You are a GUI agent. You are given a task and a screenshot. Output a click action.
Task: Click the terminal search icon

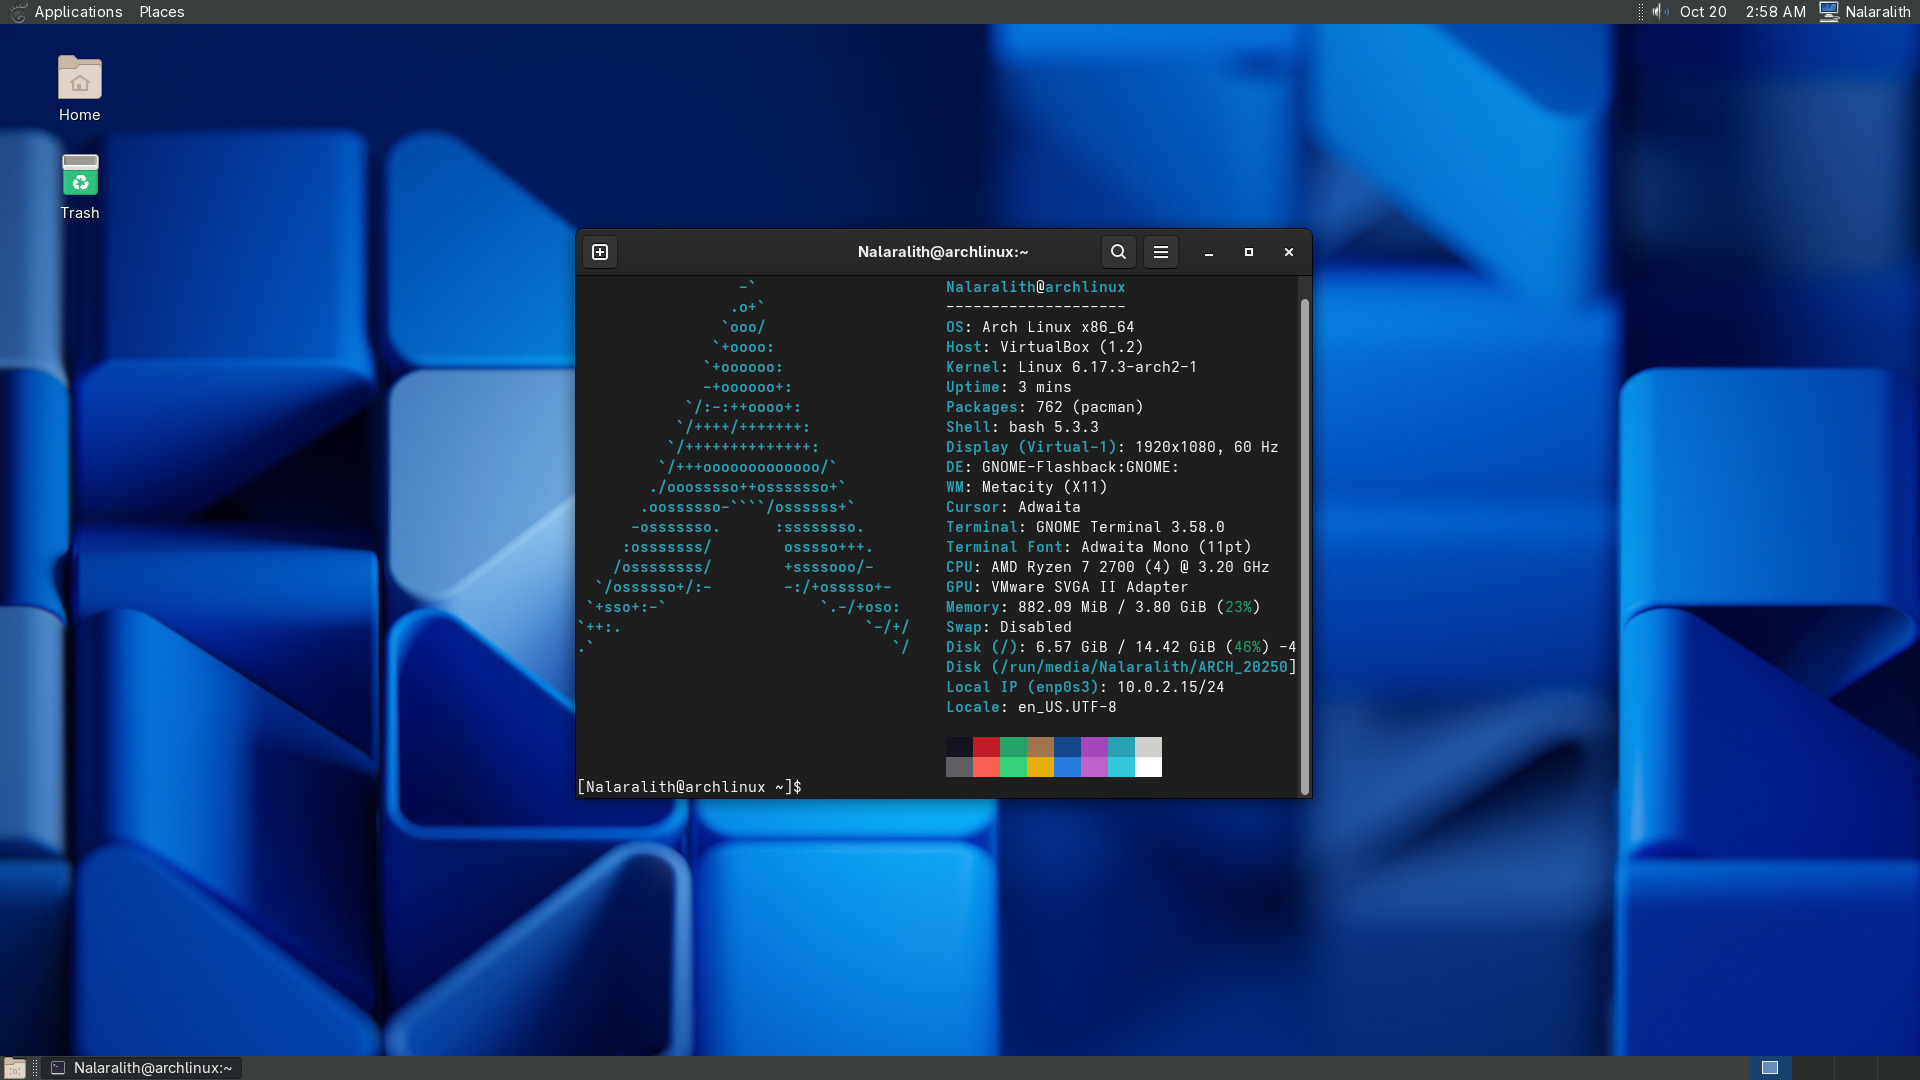click(x=1118, y=252)
